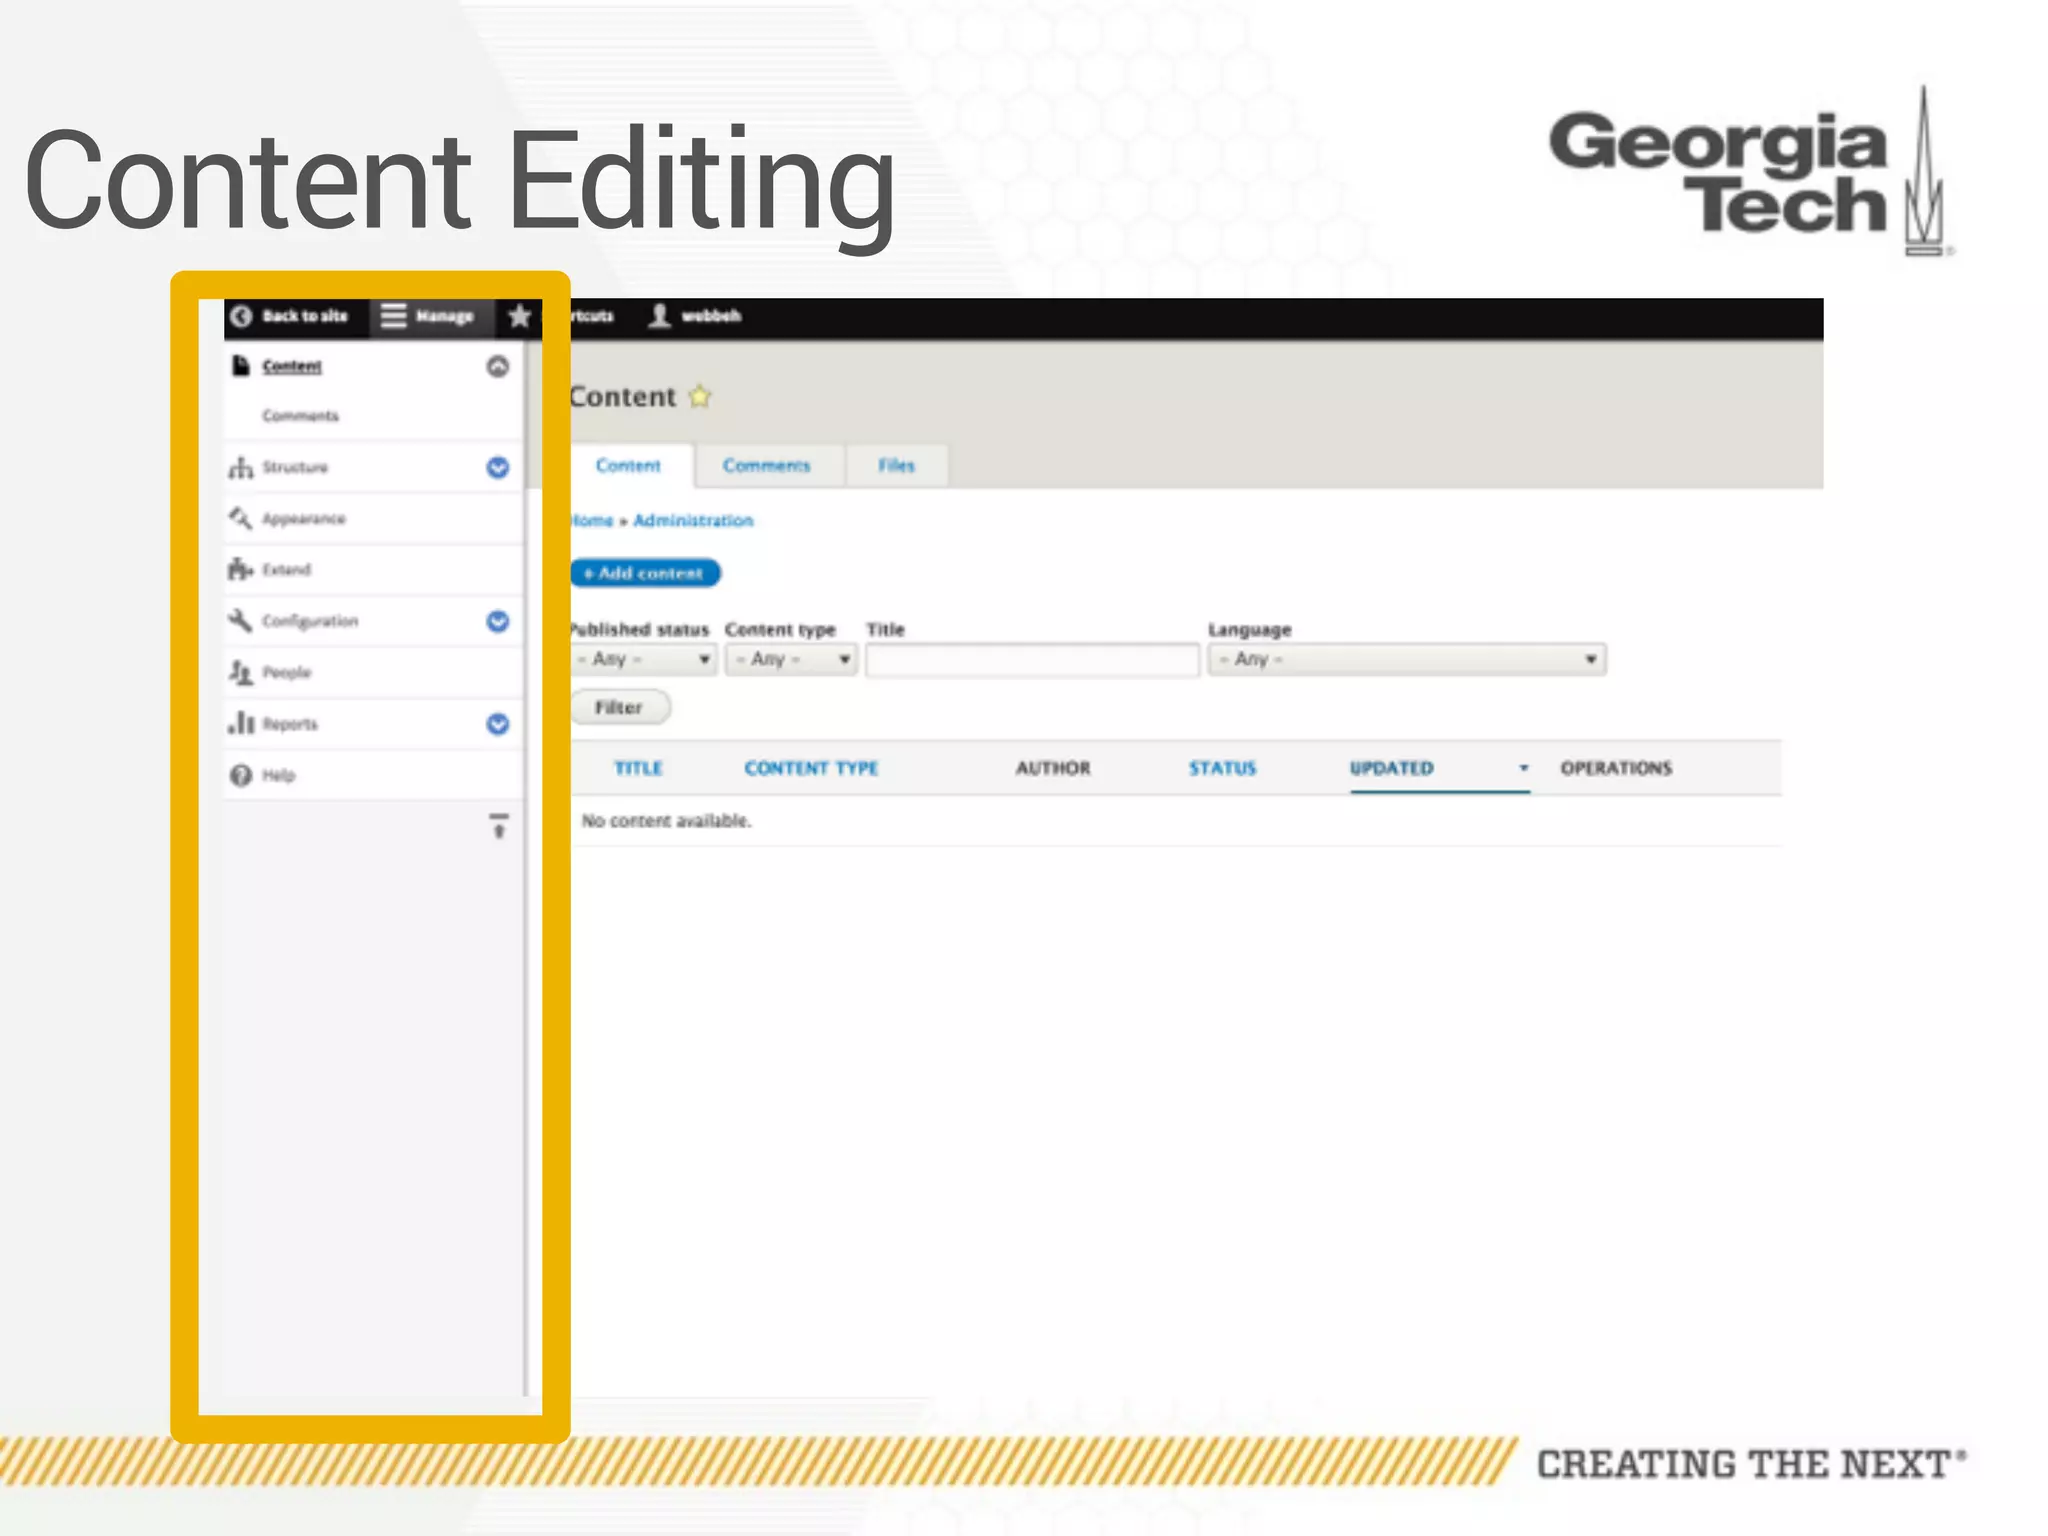
Task: Click the Add content button
Action: pos(646,573)
